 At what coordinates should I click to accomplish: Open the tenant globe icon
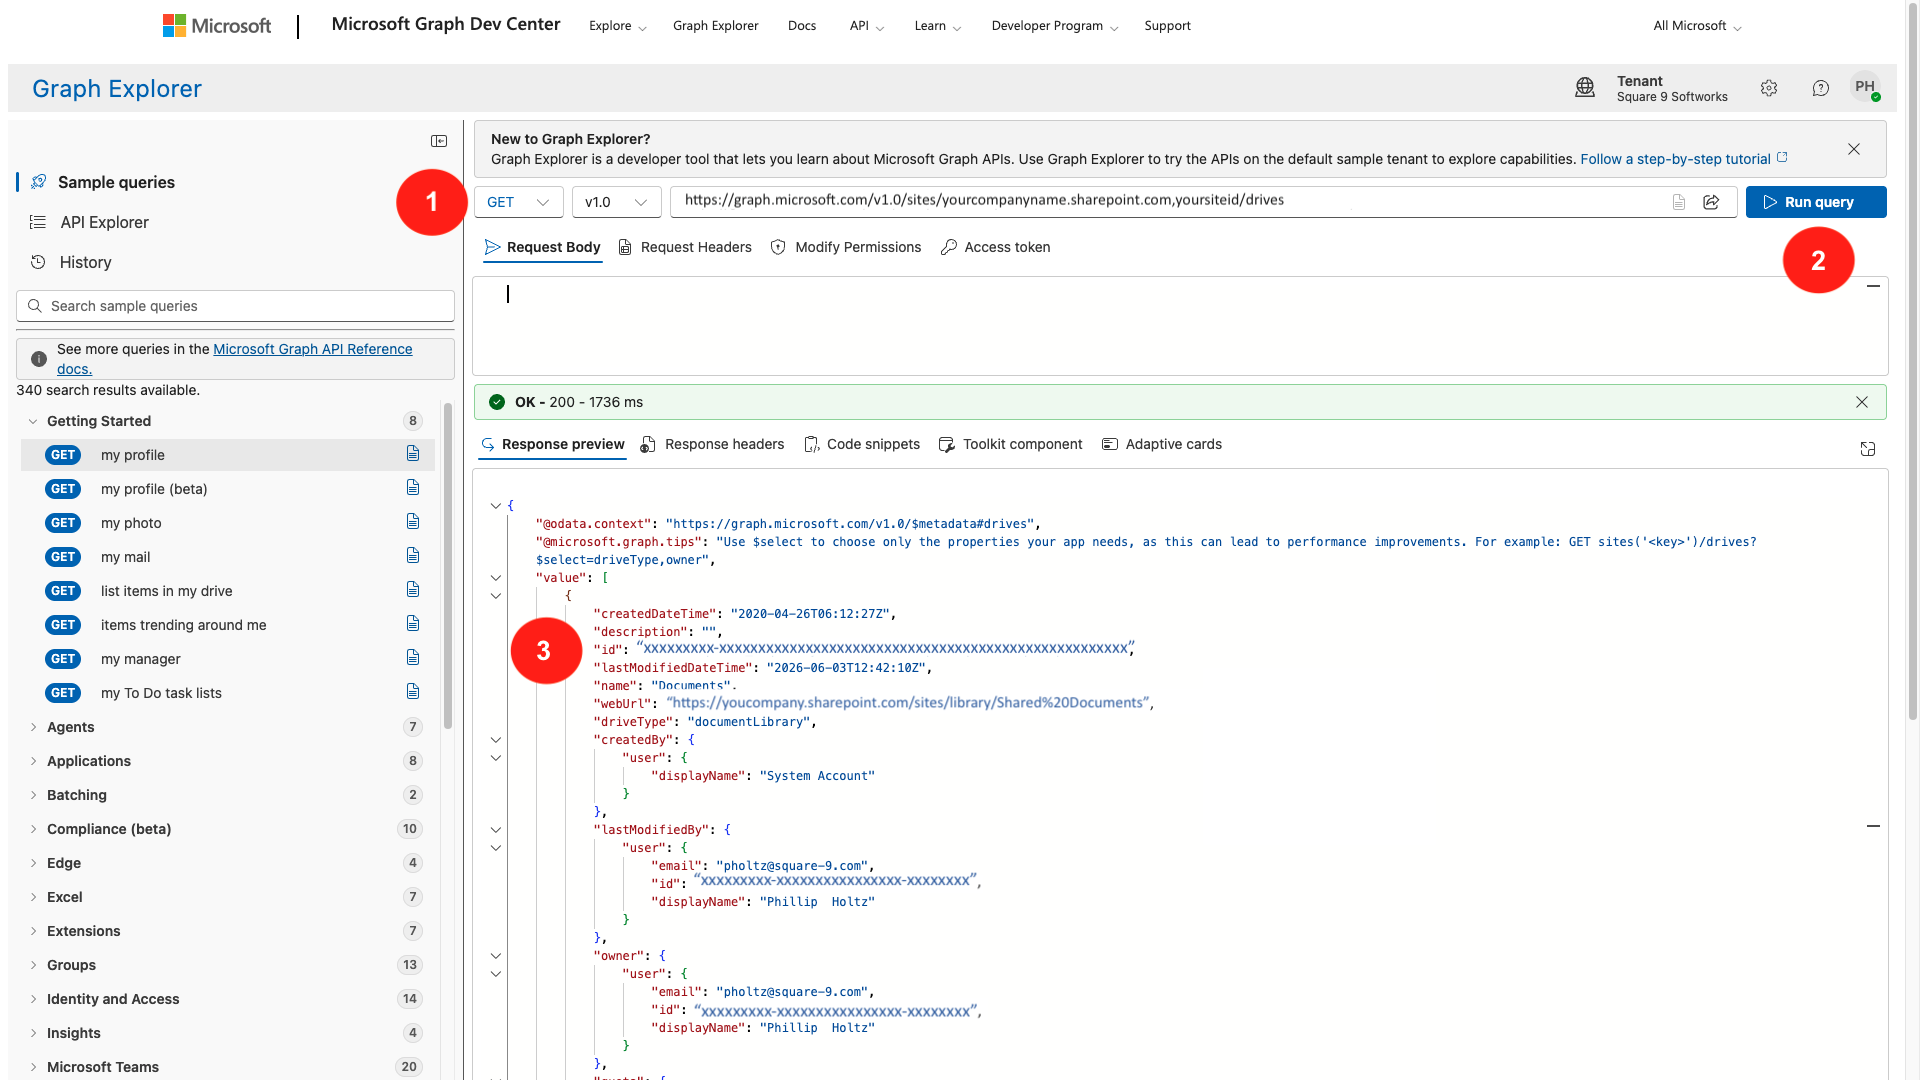pos(1585,88)
